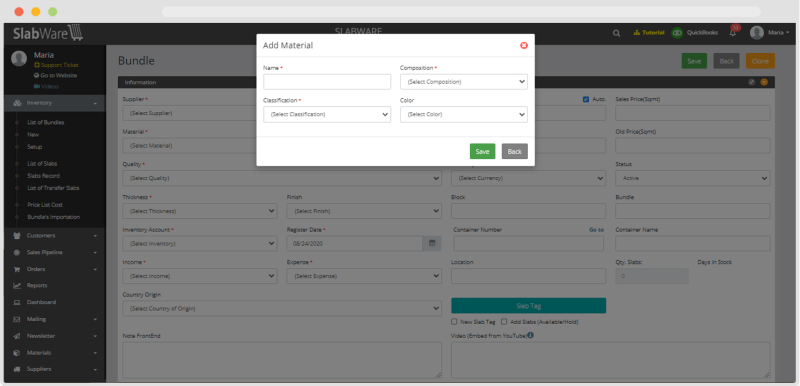Screen dimensions: 800x386
Task: Open the calendar icon beside Register Date
Action: [432, 243]
